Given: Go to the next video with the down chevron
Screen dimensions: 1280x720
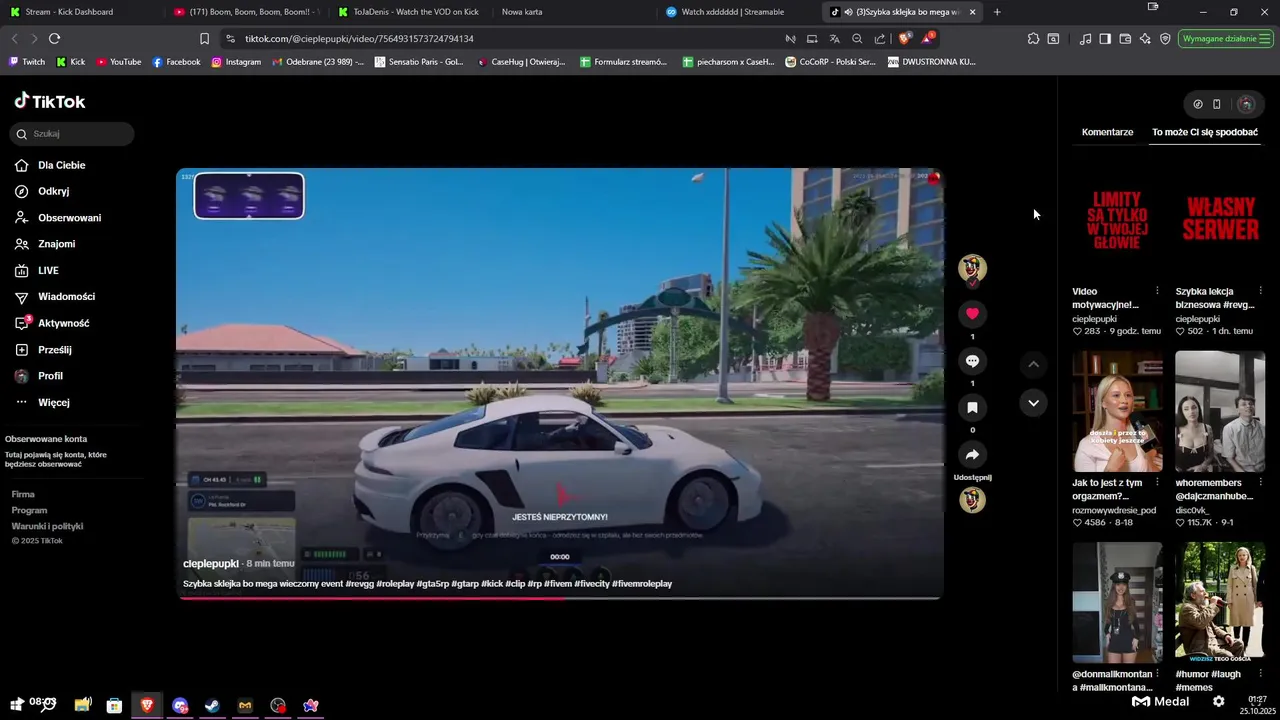Looking at the screenshot, I should (x=1033, y=403).
